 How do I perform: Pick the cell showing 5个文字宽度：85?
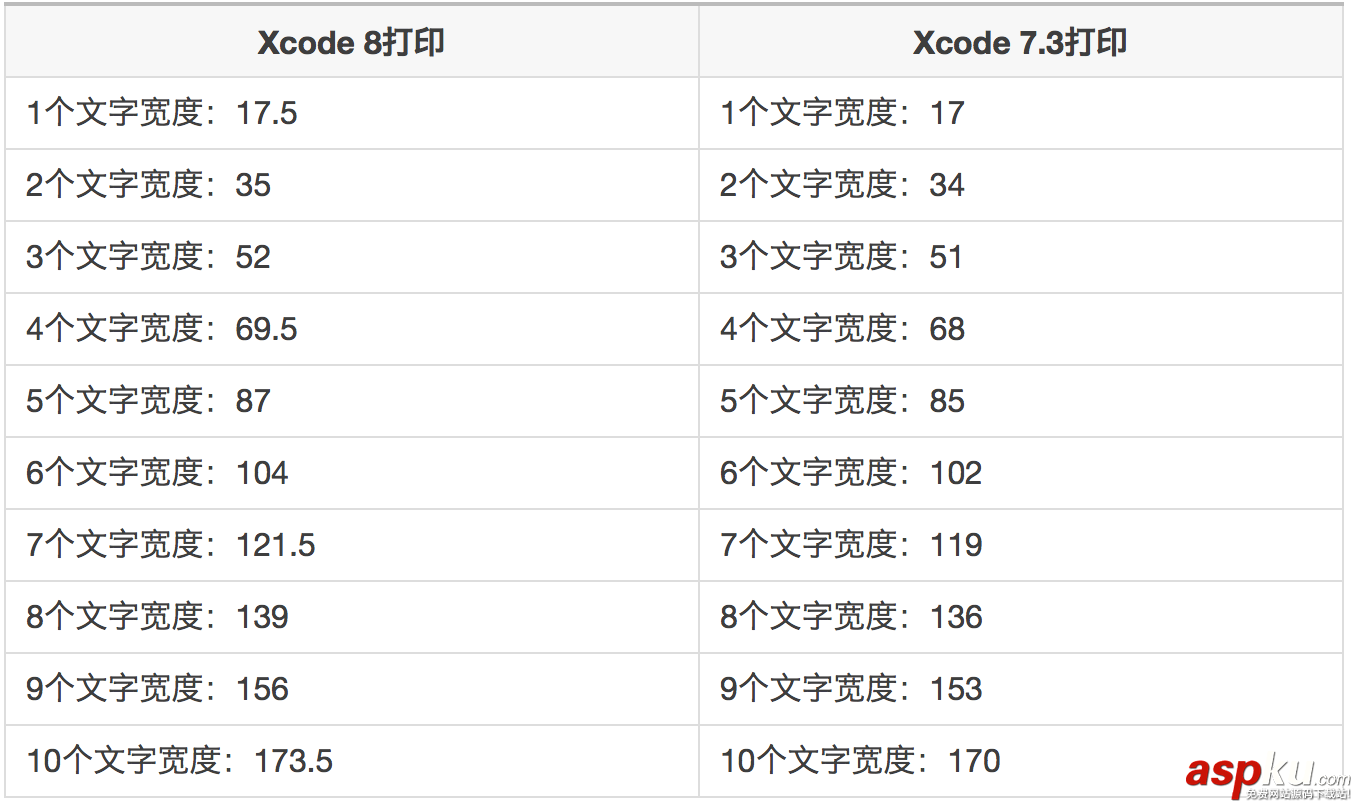click(x=842, y=401)
